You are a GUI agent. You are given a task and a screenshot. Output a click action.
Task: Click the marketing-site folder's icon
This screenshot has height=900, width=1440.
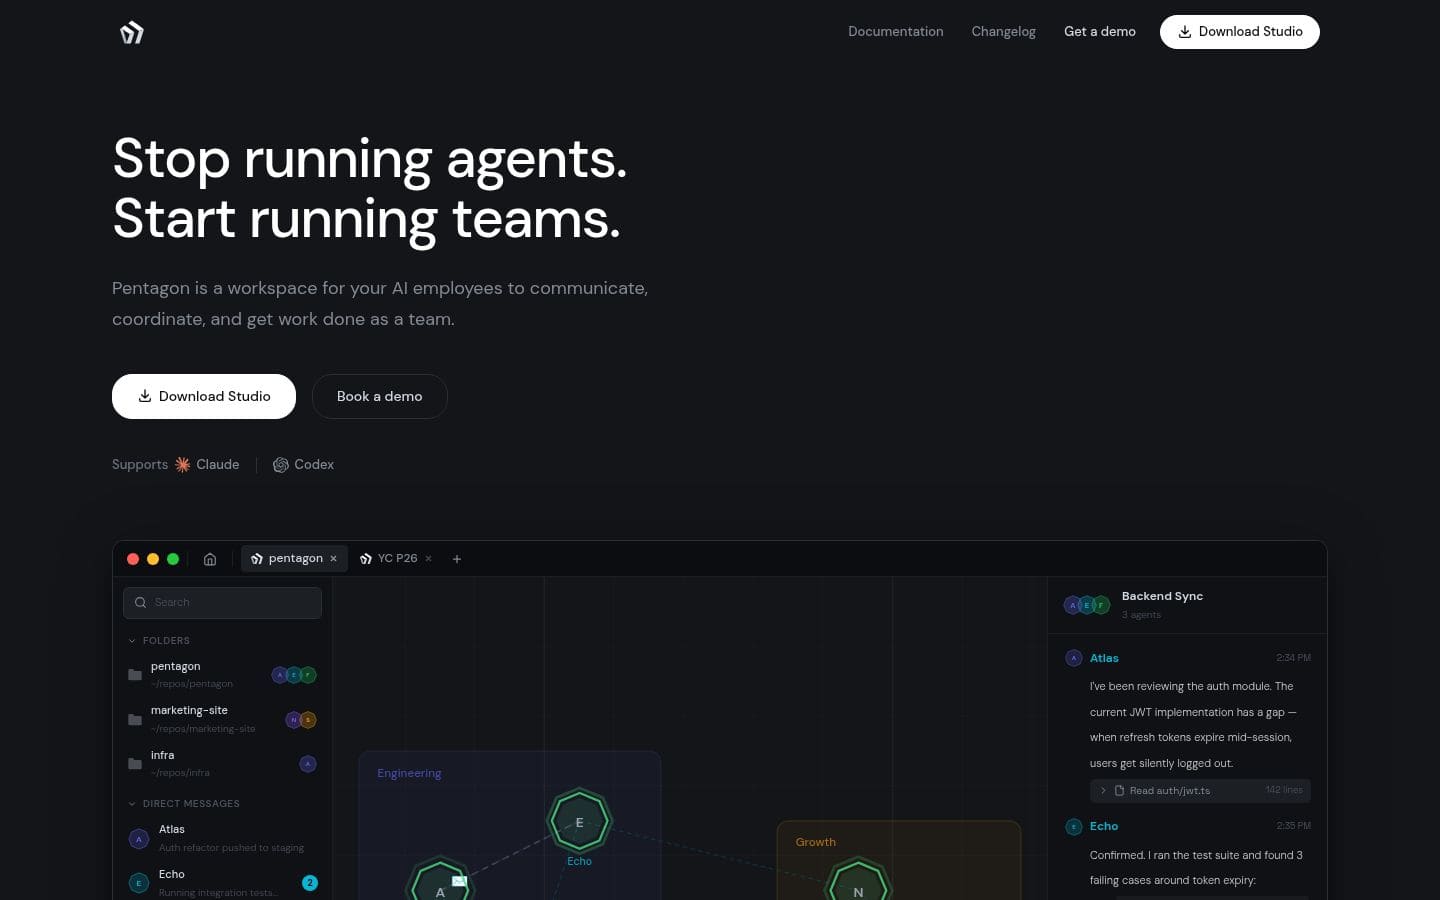135,719
